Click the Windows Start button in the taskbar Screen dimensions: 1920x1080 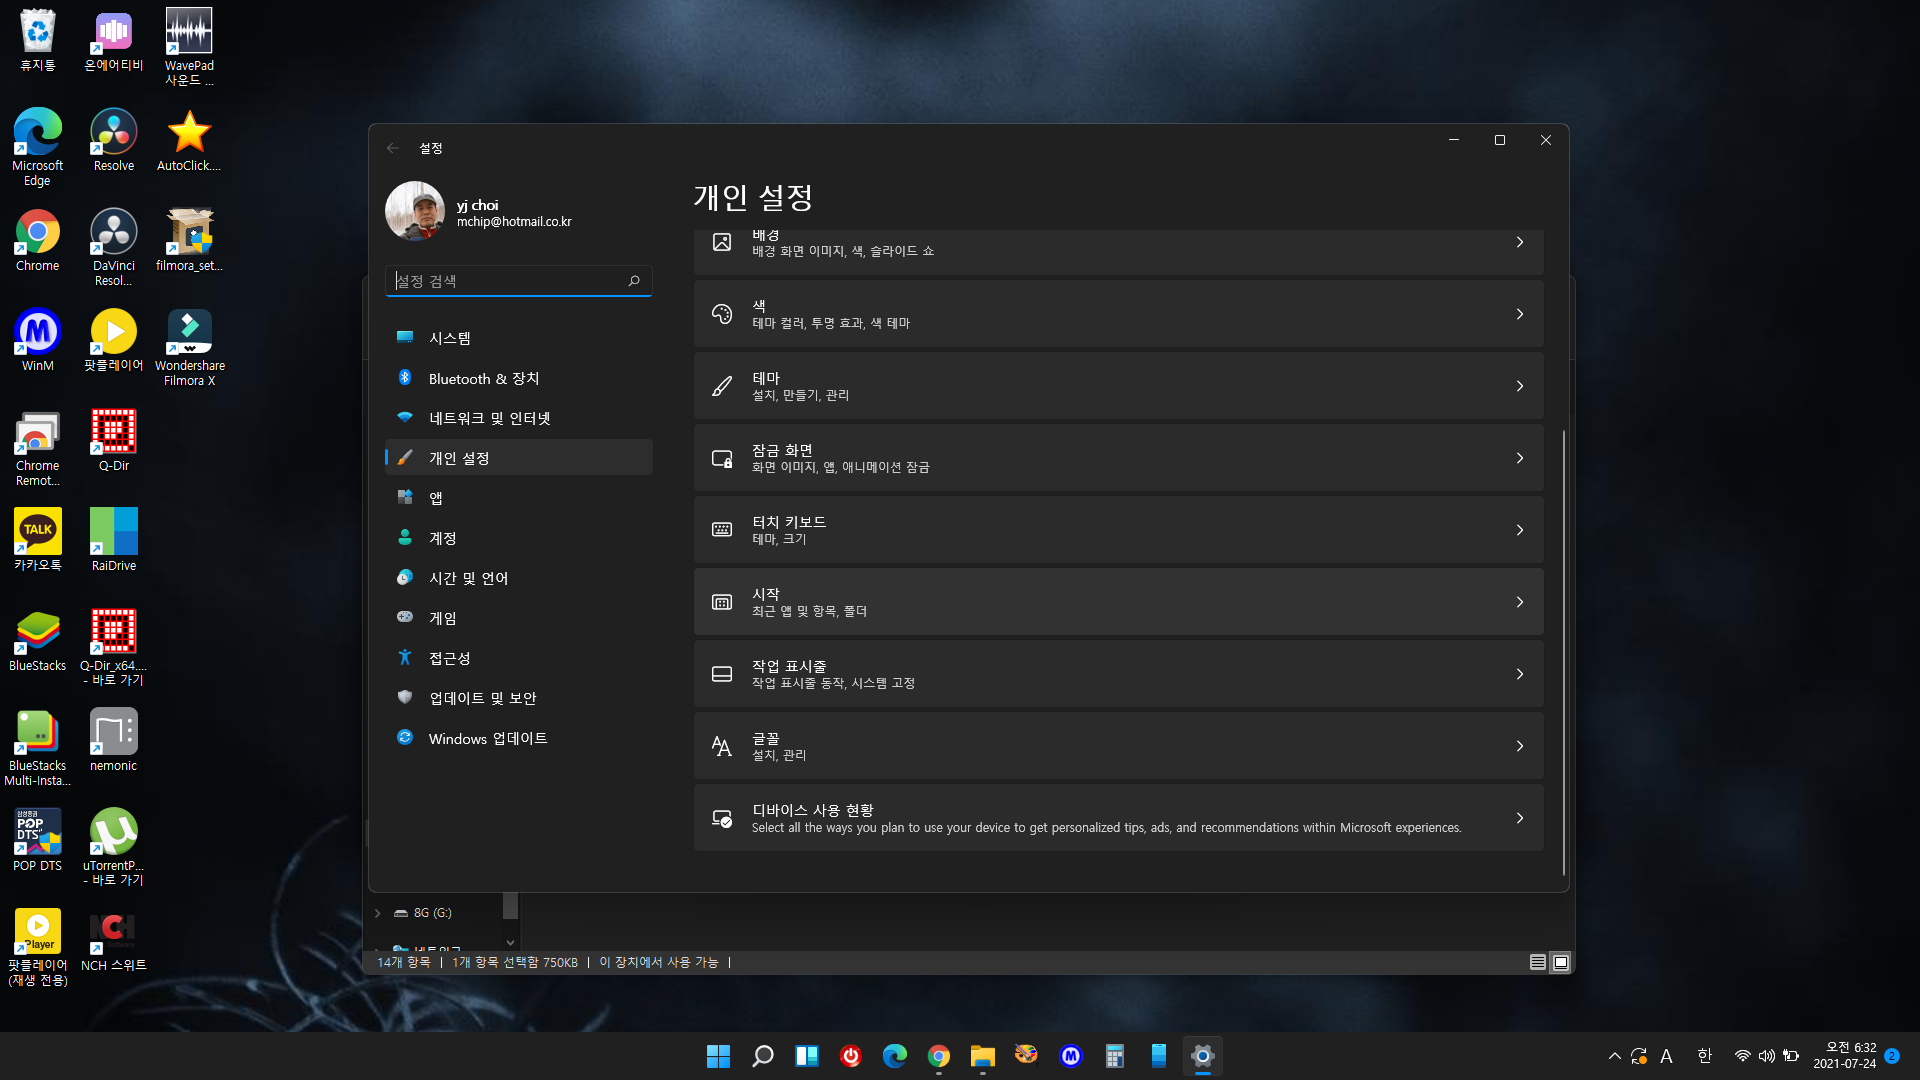click(718, 1056)
